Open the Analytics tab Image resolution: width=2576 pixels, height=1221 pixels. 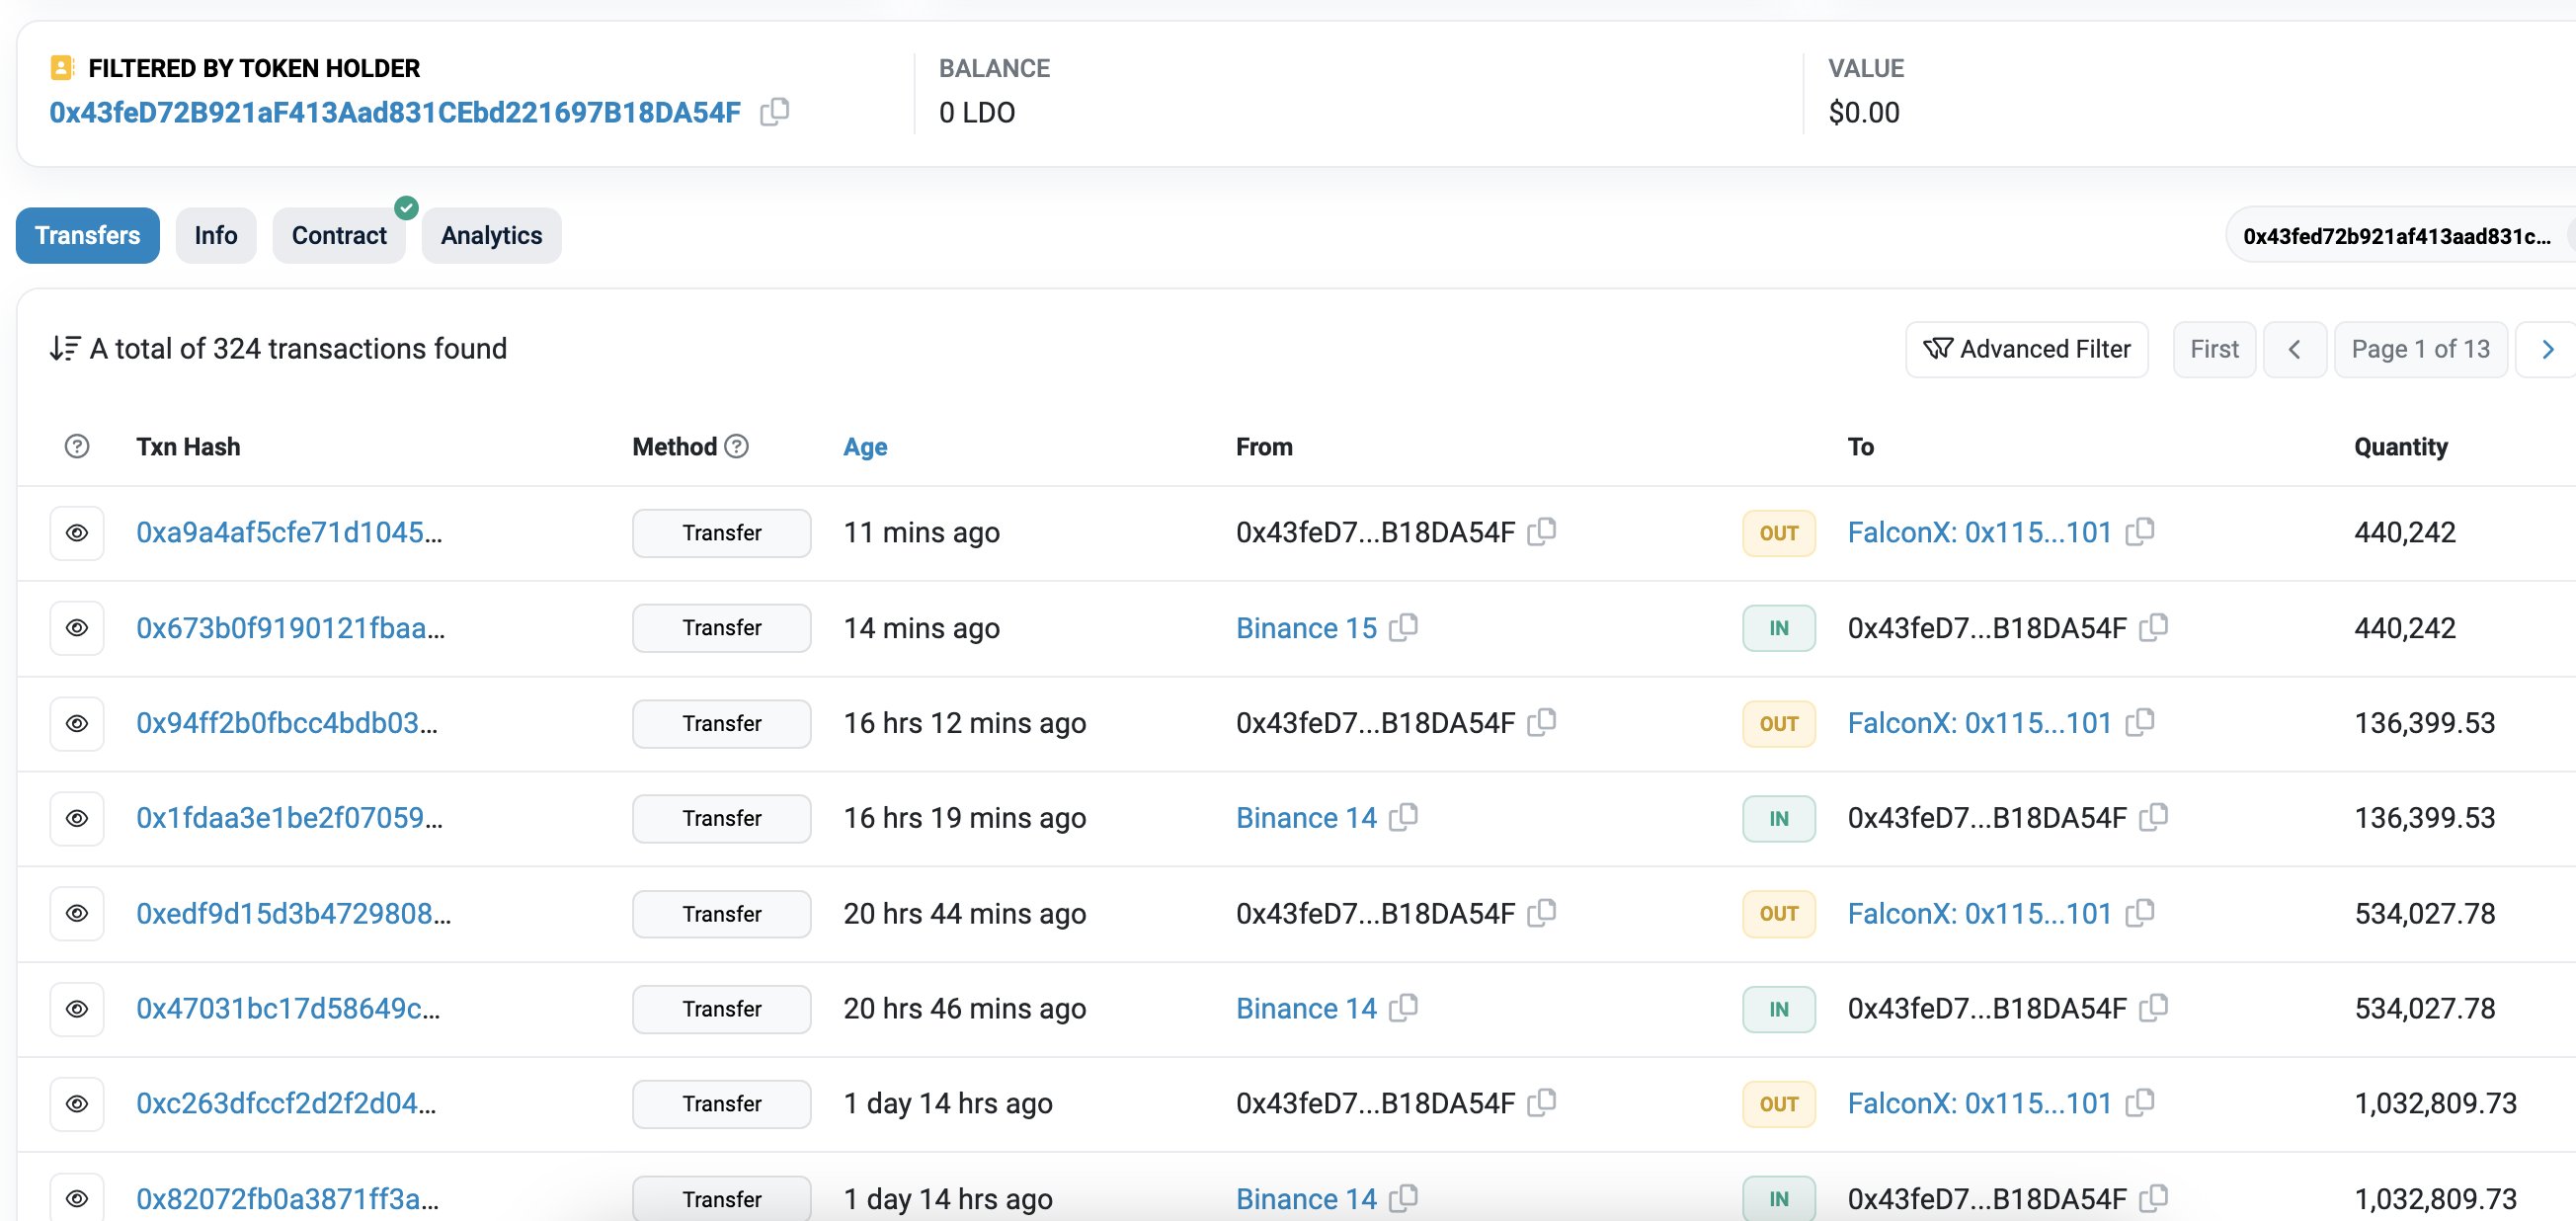pos(492,235)
